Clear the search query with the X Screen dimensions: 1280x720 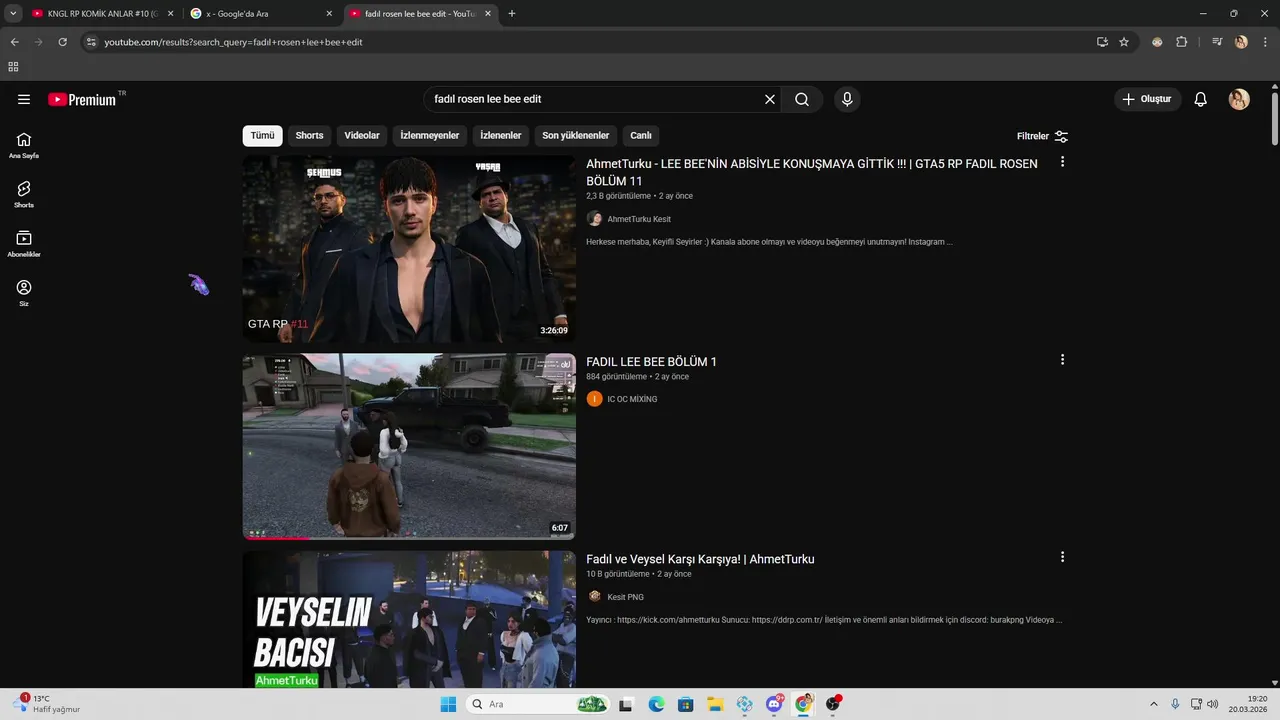click(770, 99)
